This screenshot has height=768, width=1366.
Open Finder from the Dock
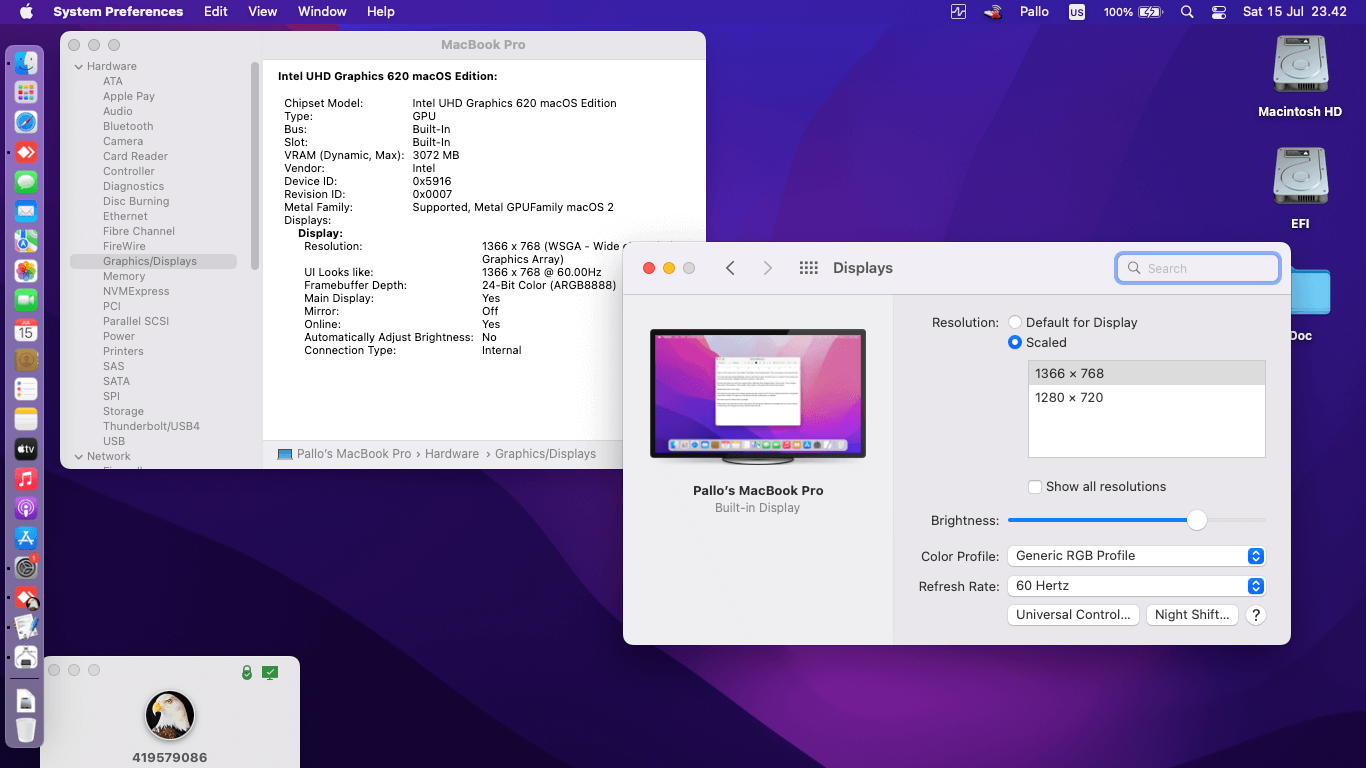point(26,63)
